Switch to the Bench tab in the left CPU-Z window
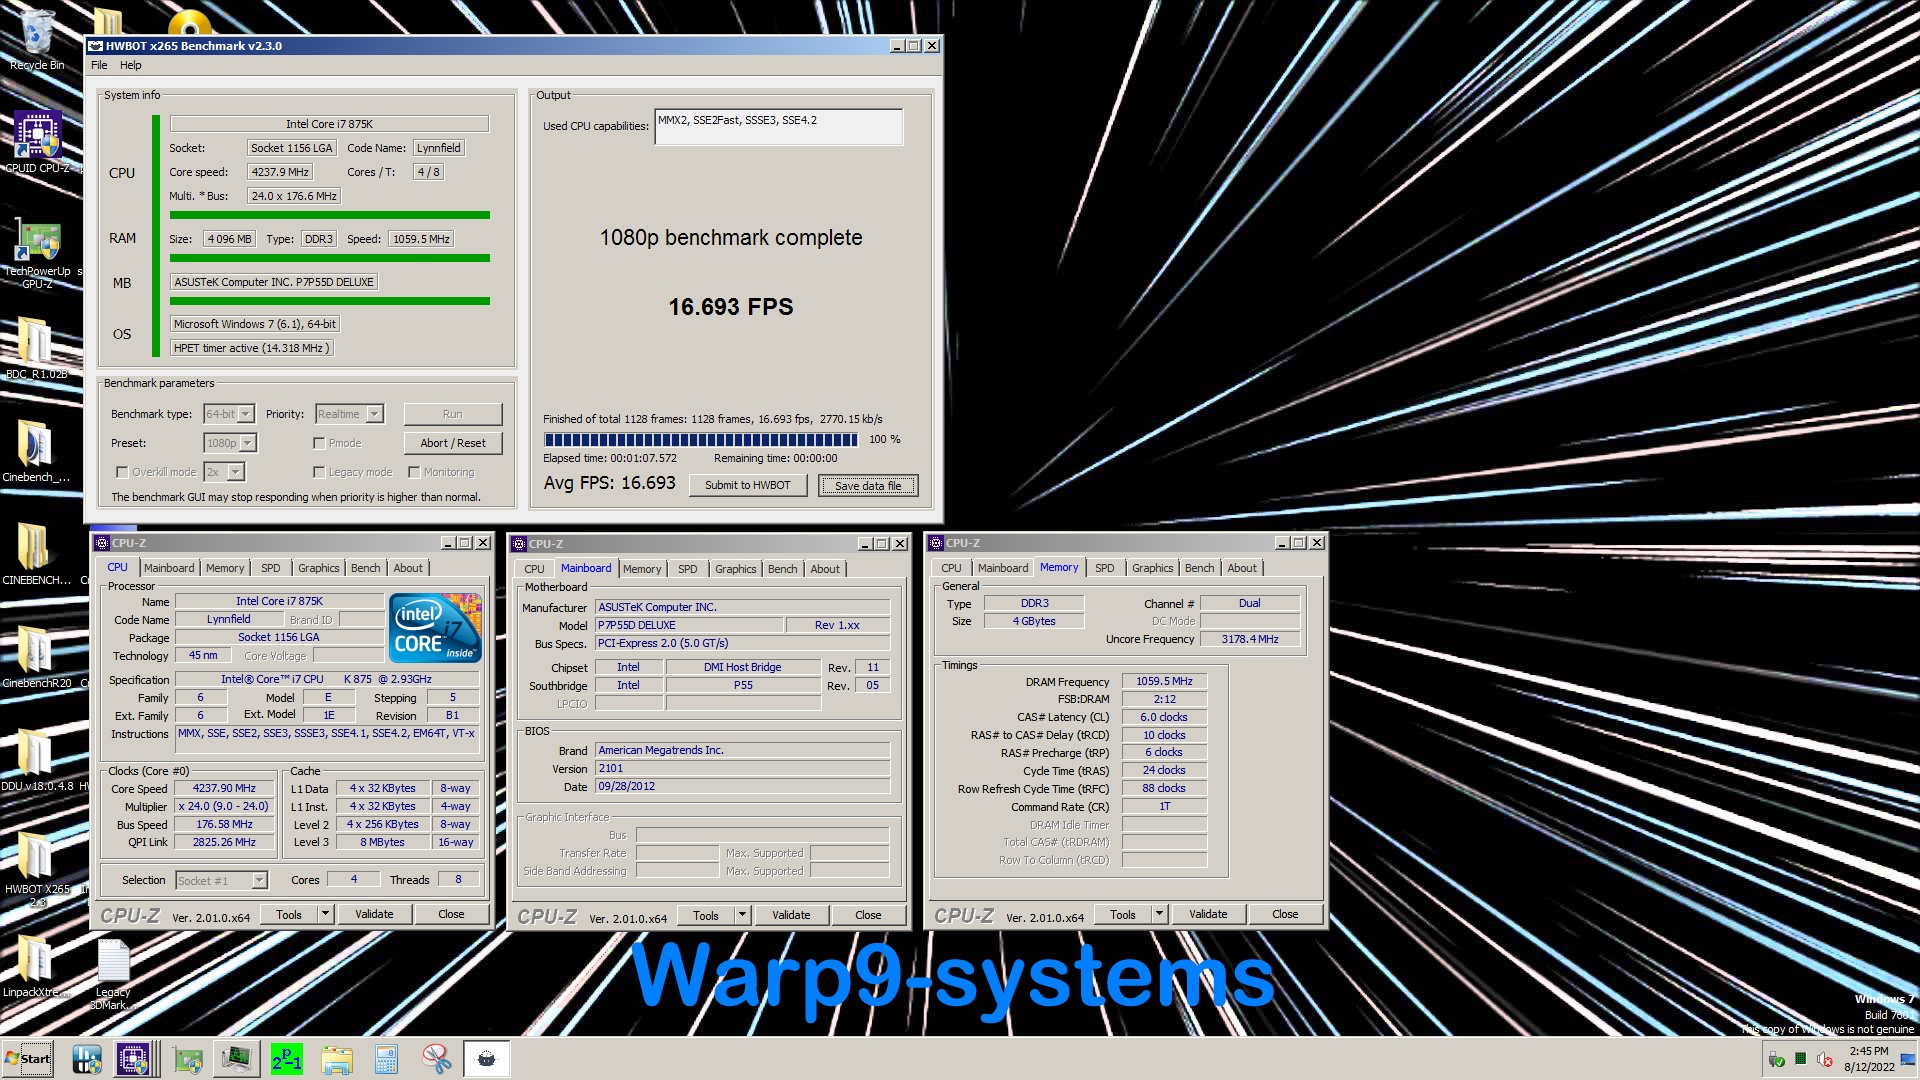The height and width of the screenshot is (1080, 1920). tap(365, 568)
